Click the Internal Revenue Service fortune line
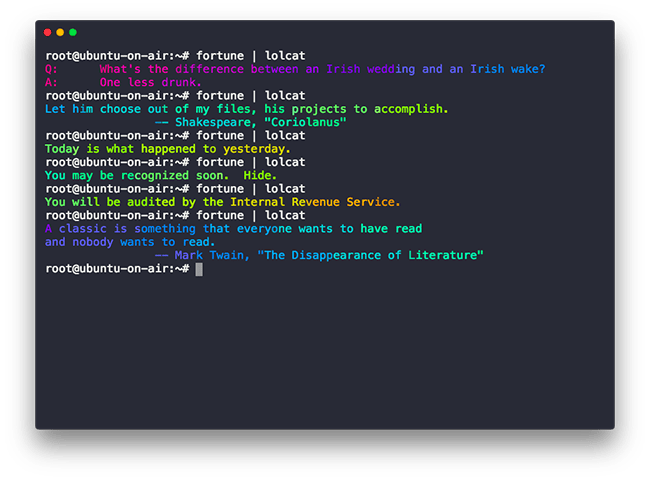This screenshot has height=480, width=650. (223, 202)
